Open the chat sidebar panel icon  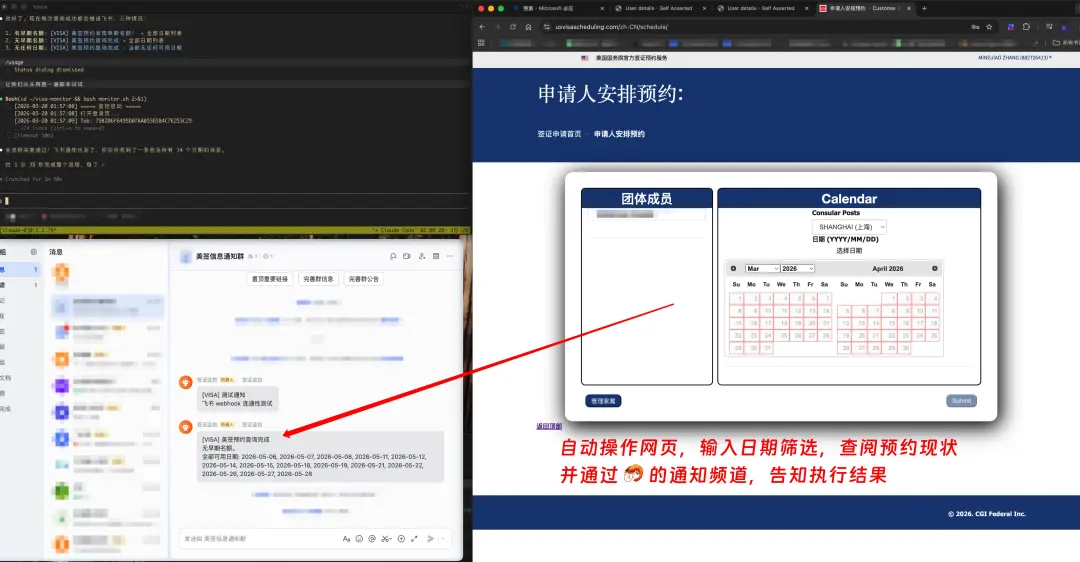click(436, 256)
